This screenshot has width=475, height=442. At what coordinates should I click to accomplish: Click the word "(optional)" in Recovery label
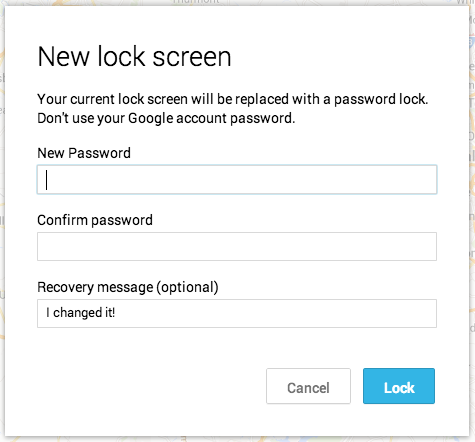point(187,287)
